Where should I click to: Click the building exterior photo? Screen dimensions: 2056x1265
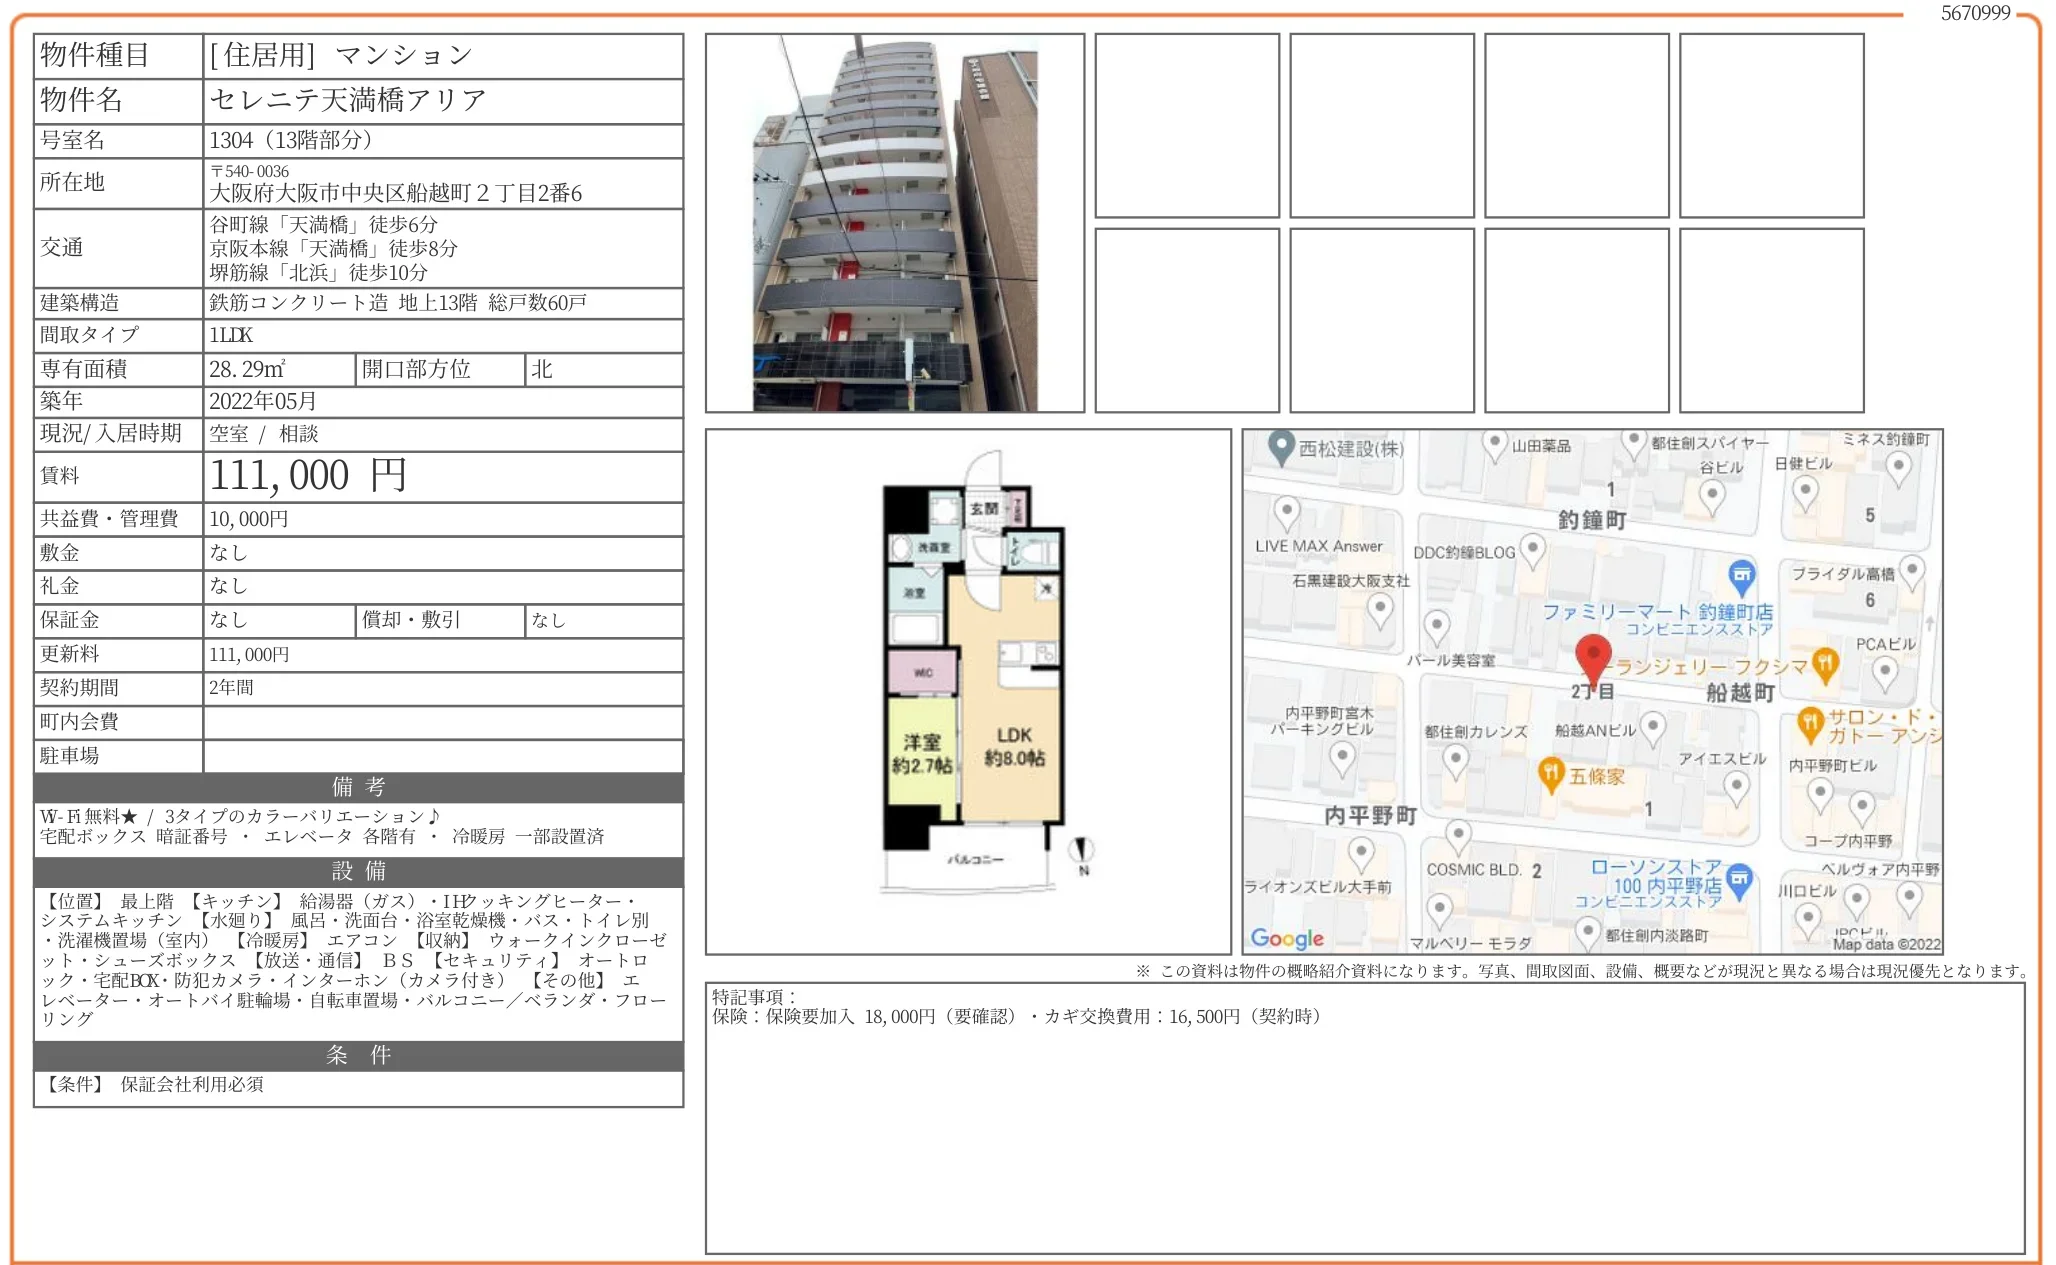894,223
